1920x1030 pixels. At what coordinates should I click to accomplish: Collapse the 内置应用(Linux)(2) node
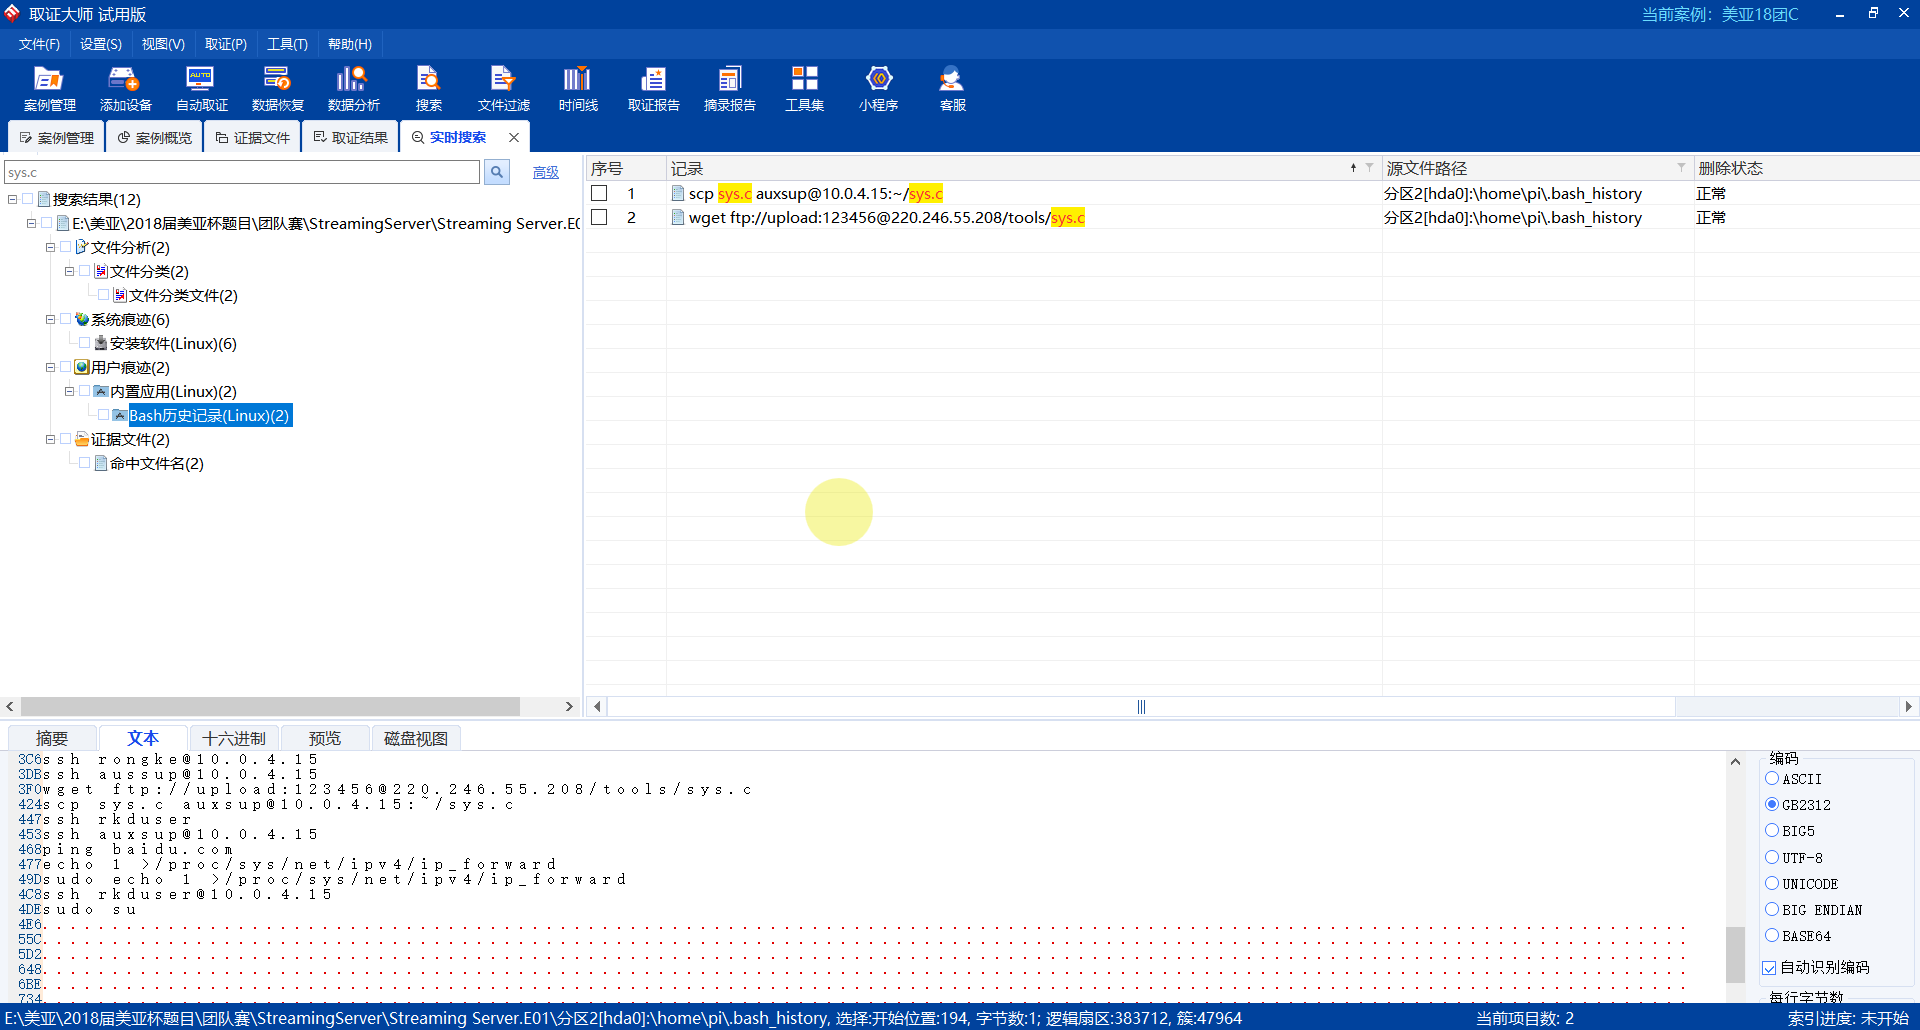69,391
